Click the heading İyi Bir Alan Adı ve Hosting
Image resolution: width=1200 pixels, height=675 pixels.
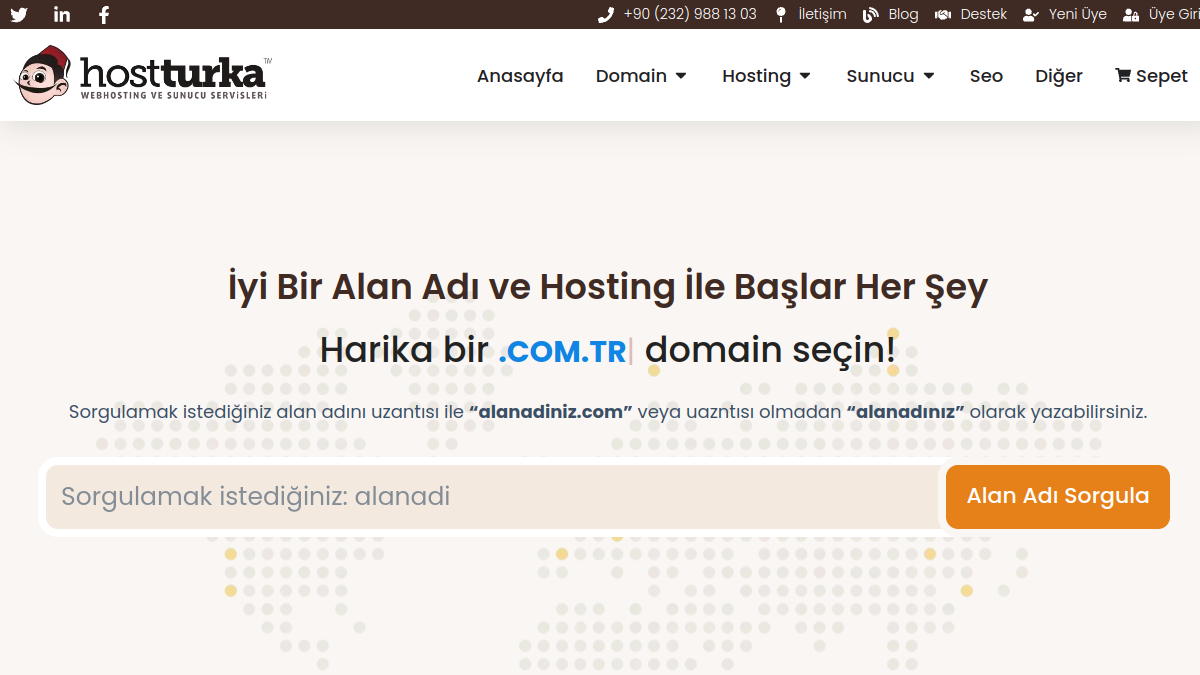click(x=608, y=287)
